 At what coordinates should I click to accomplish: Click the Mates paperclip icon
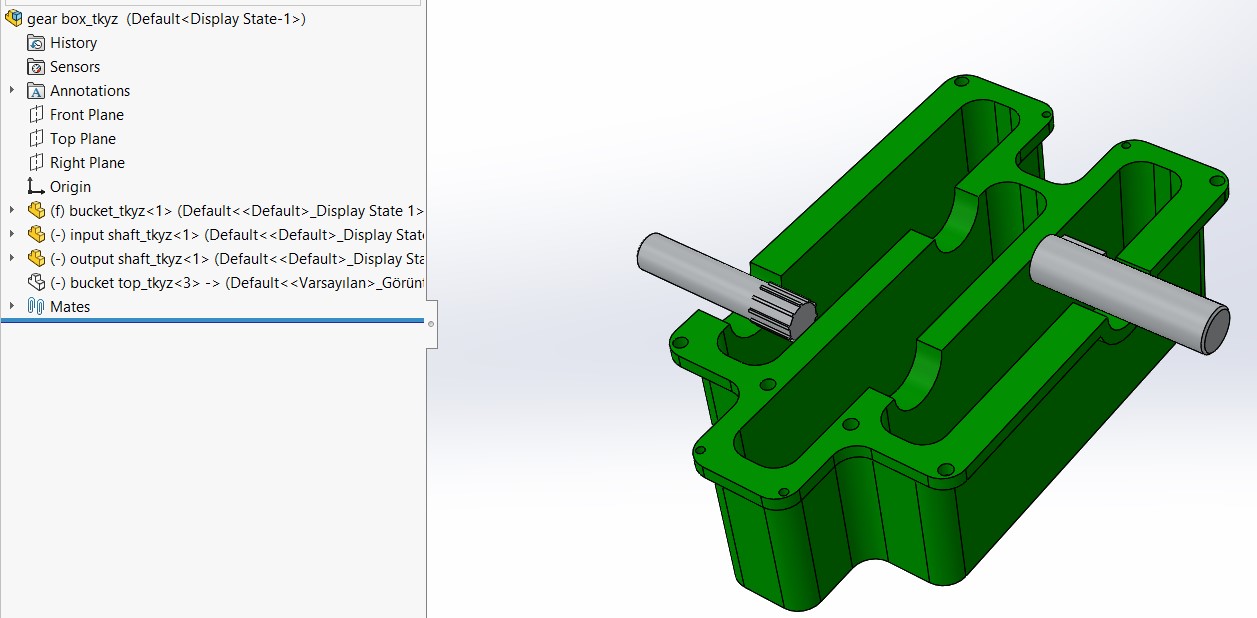36,306
